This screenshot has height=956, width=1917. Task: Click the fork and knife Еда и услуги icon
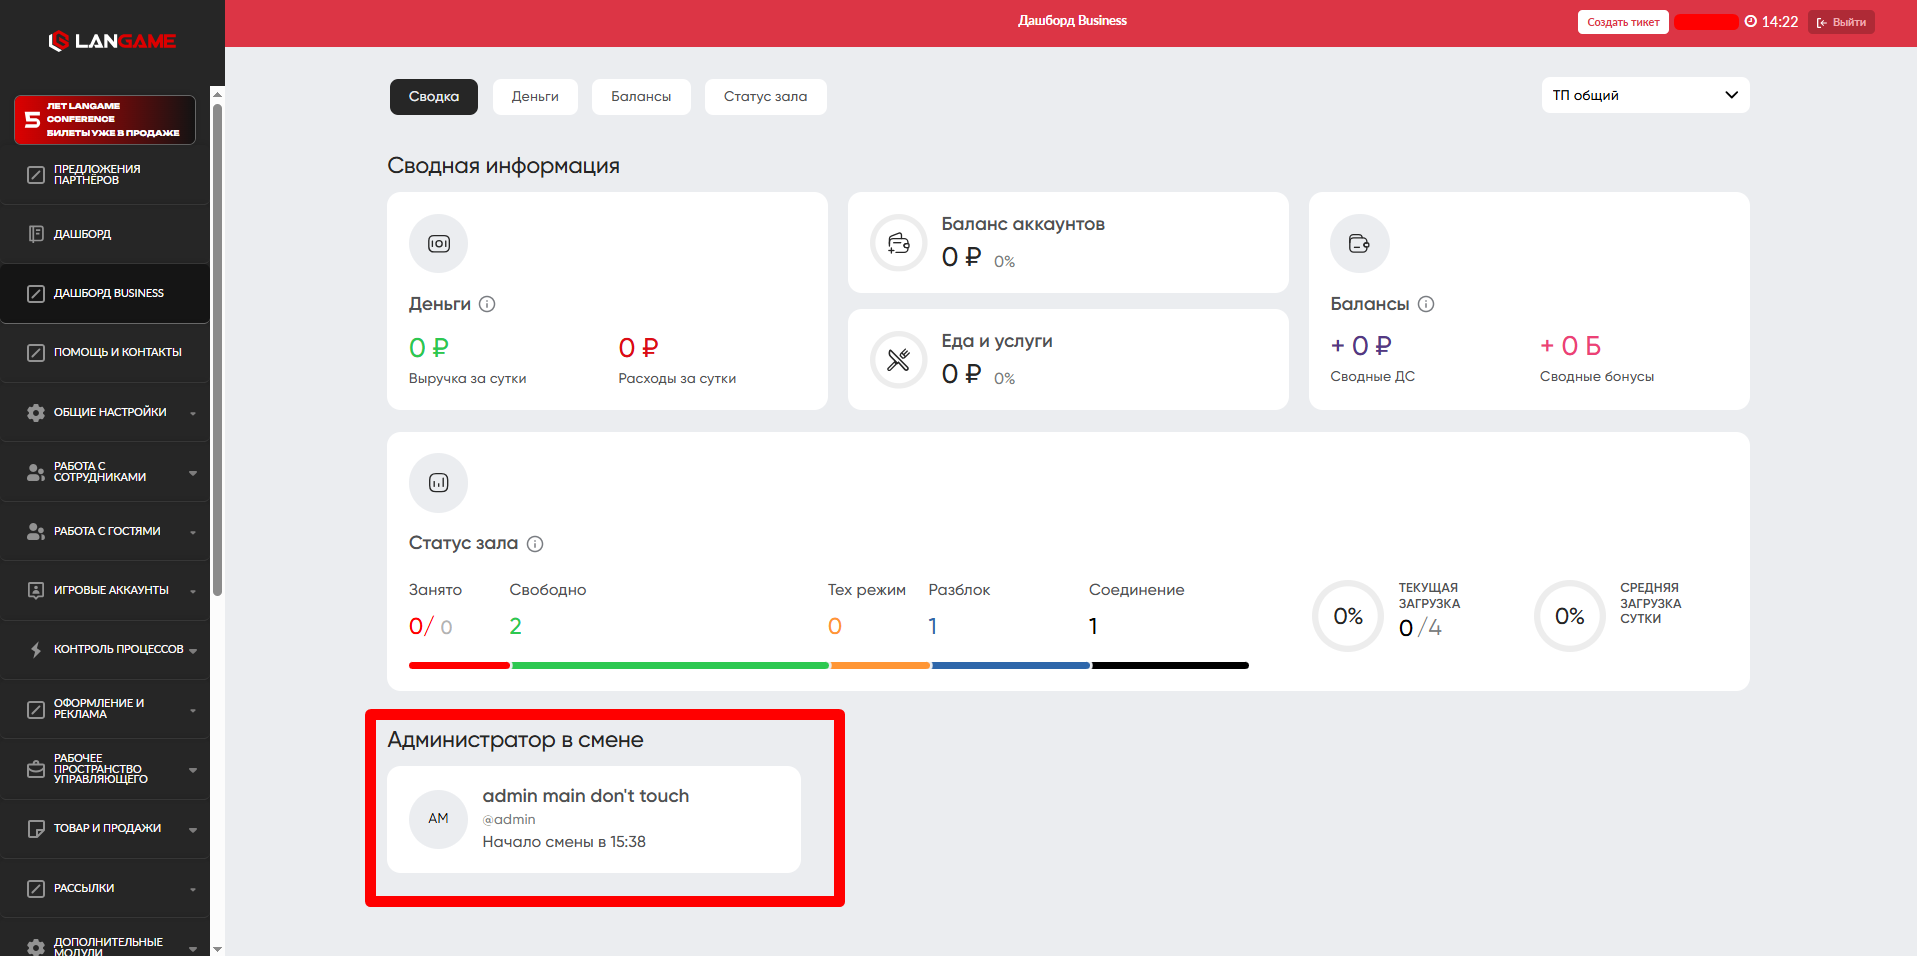(x=898, y=360)
